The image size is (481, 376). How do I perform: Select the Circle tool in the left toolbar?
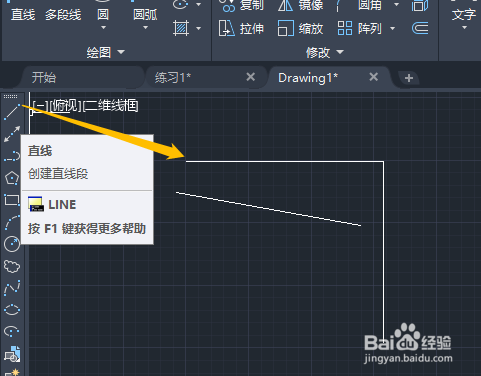click(x=12, y=244)
